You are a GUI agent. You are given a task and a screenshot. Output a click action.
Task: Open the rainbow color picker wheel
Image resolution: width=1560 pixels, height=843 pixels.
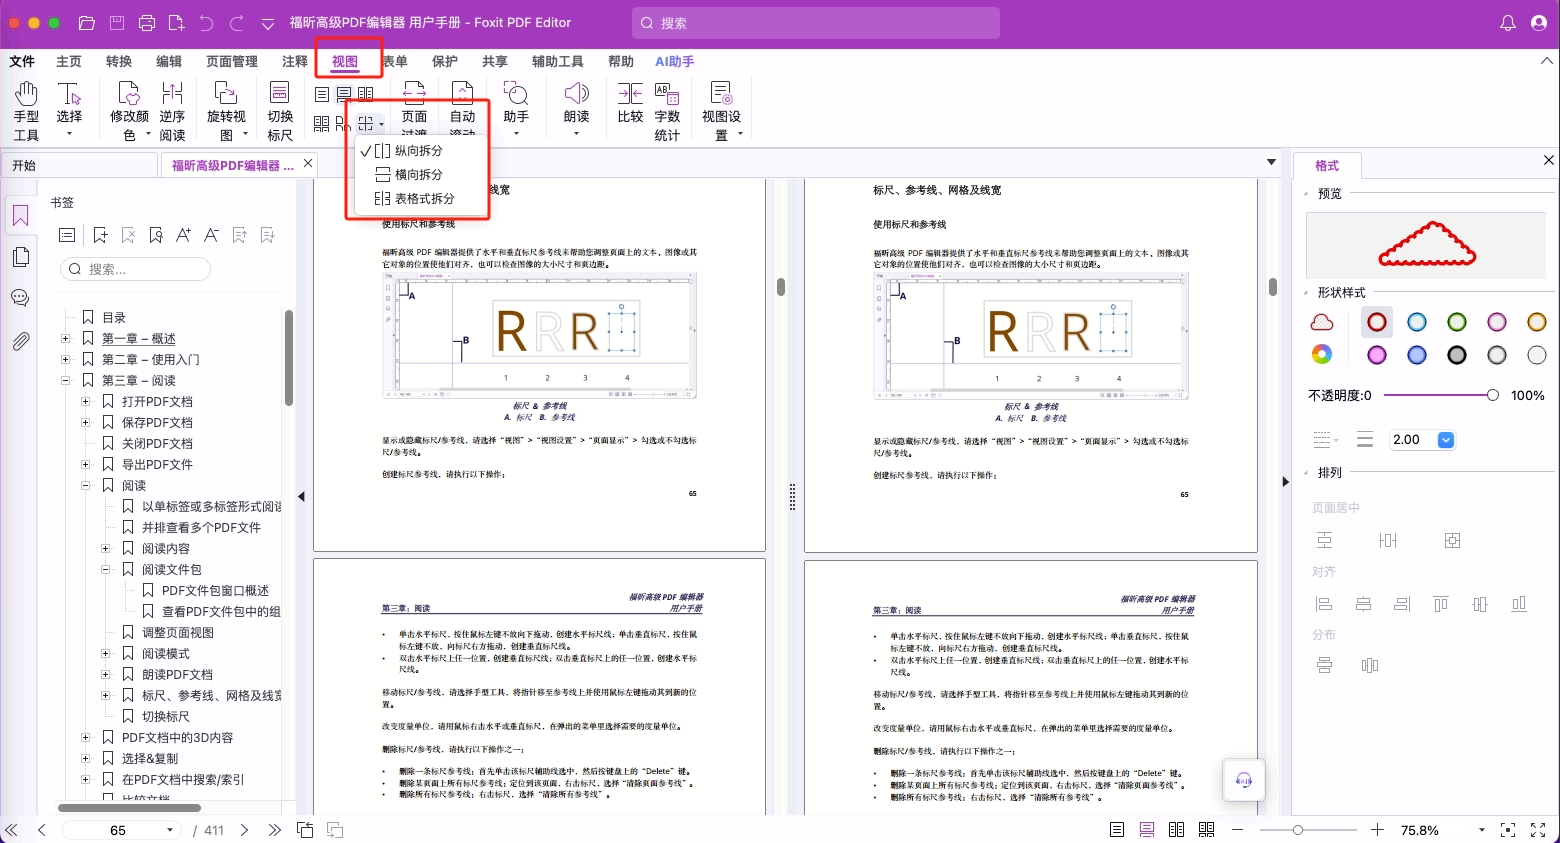1322,355
